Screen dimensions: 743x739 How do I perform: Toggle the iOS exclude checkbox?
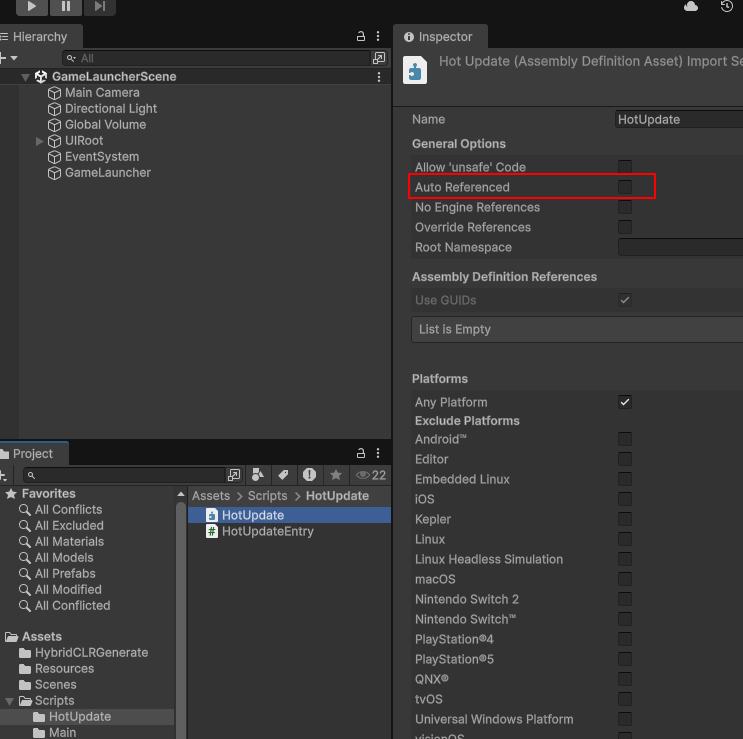point(625,499)
